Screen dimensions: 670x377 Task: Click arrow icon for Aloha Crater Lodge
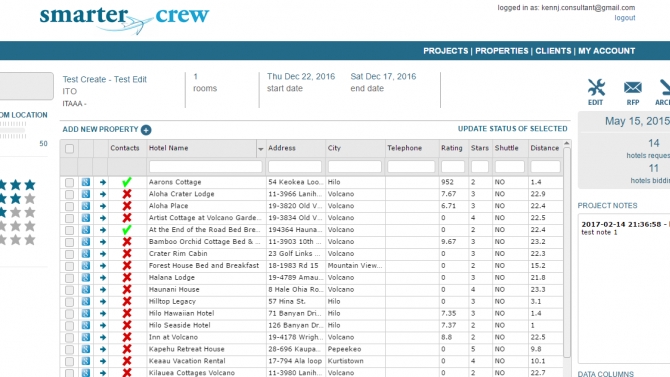click(x=103, y=194)
